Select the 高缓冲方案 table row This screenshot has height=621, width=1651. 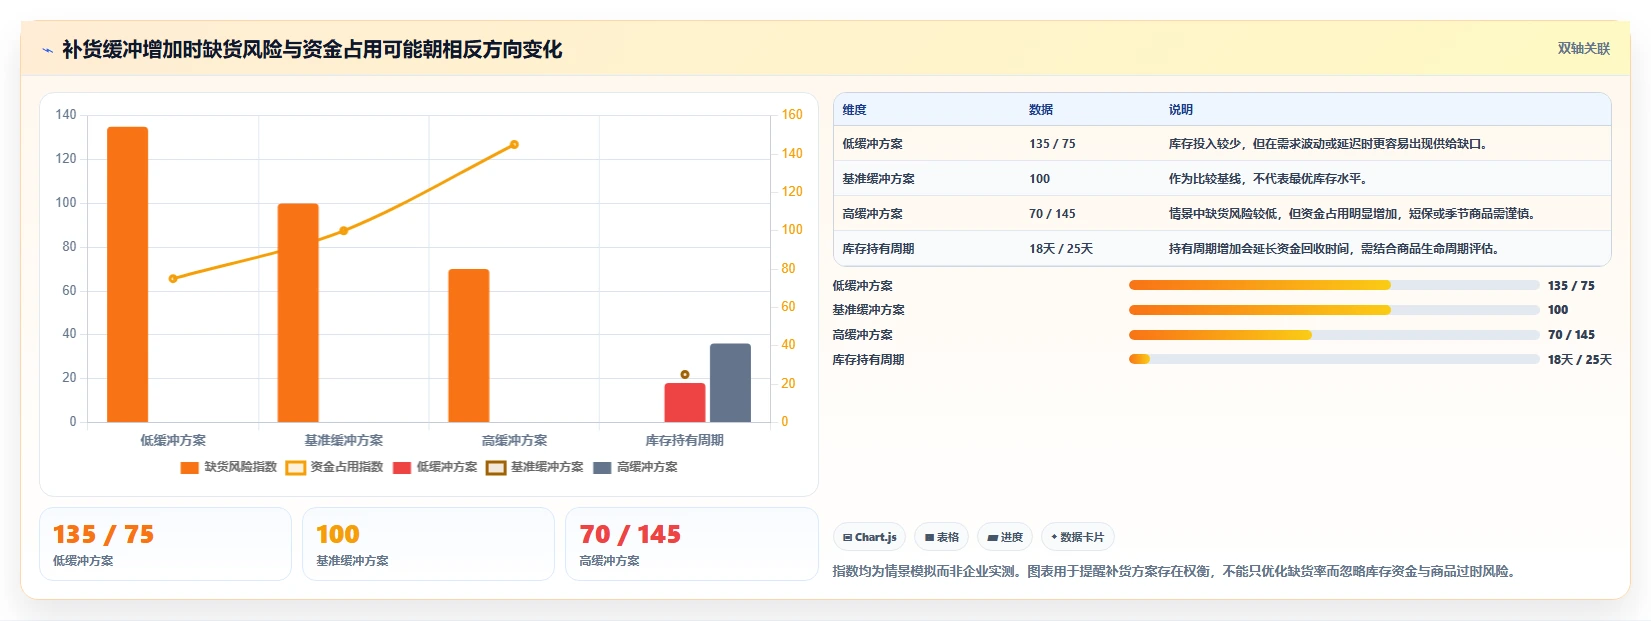click(1222, 214)
